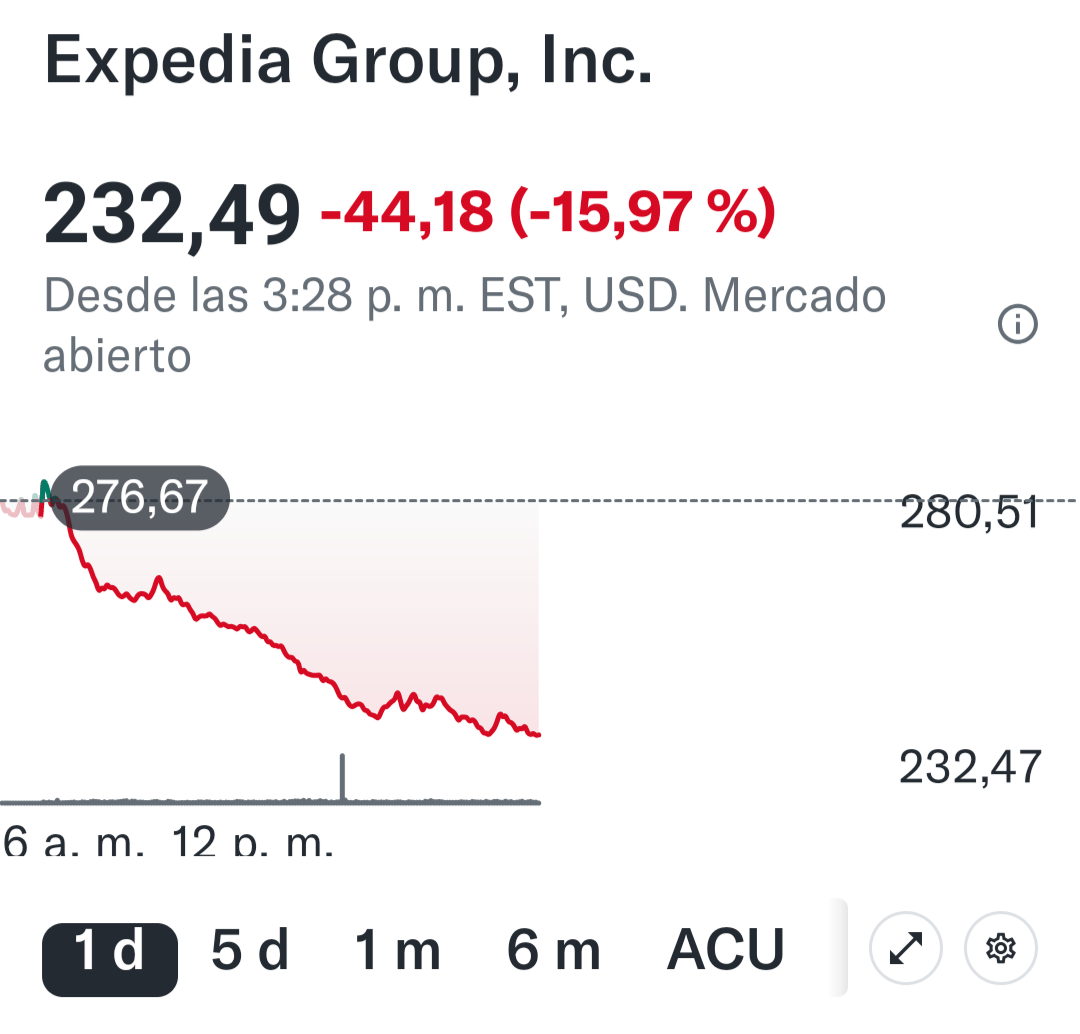Click the Expedia Group, Inc. title
Viewport: 1080px width, 1034px height.
349,62
